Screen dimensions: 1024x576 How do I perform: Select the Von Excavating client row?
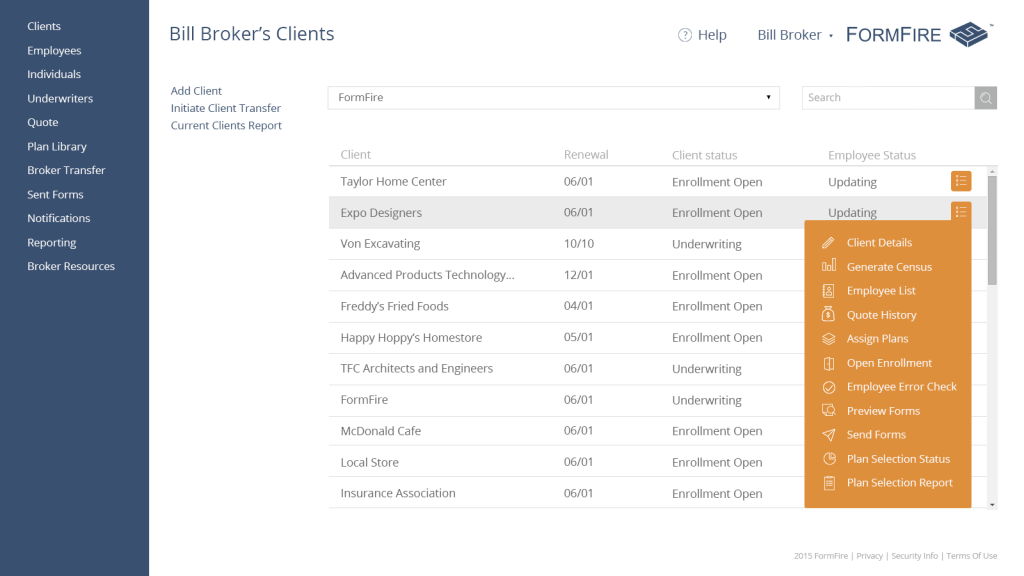coord(566,244)
